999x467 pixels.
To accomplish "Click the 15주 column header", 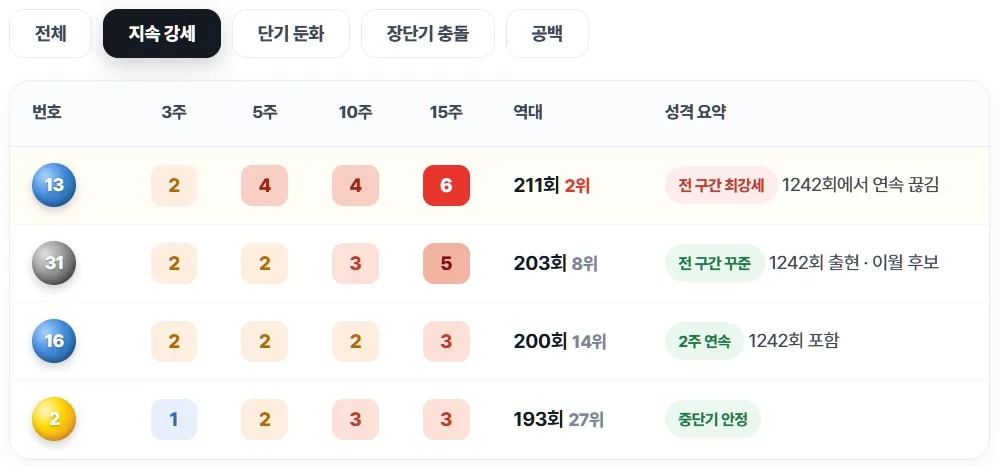I will click(446, 113).
